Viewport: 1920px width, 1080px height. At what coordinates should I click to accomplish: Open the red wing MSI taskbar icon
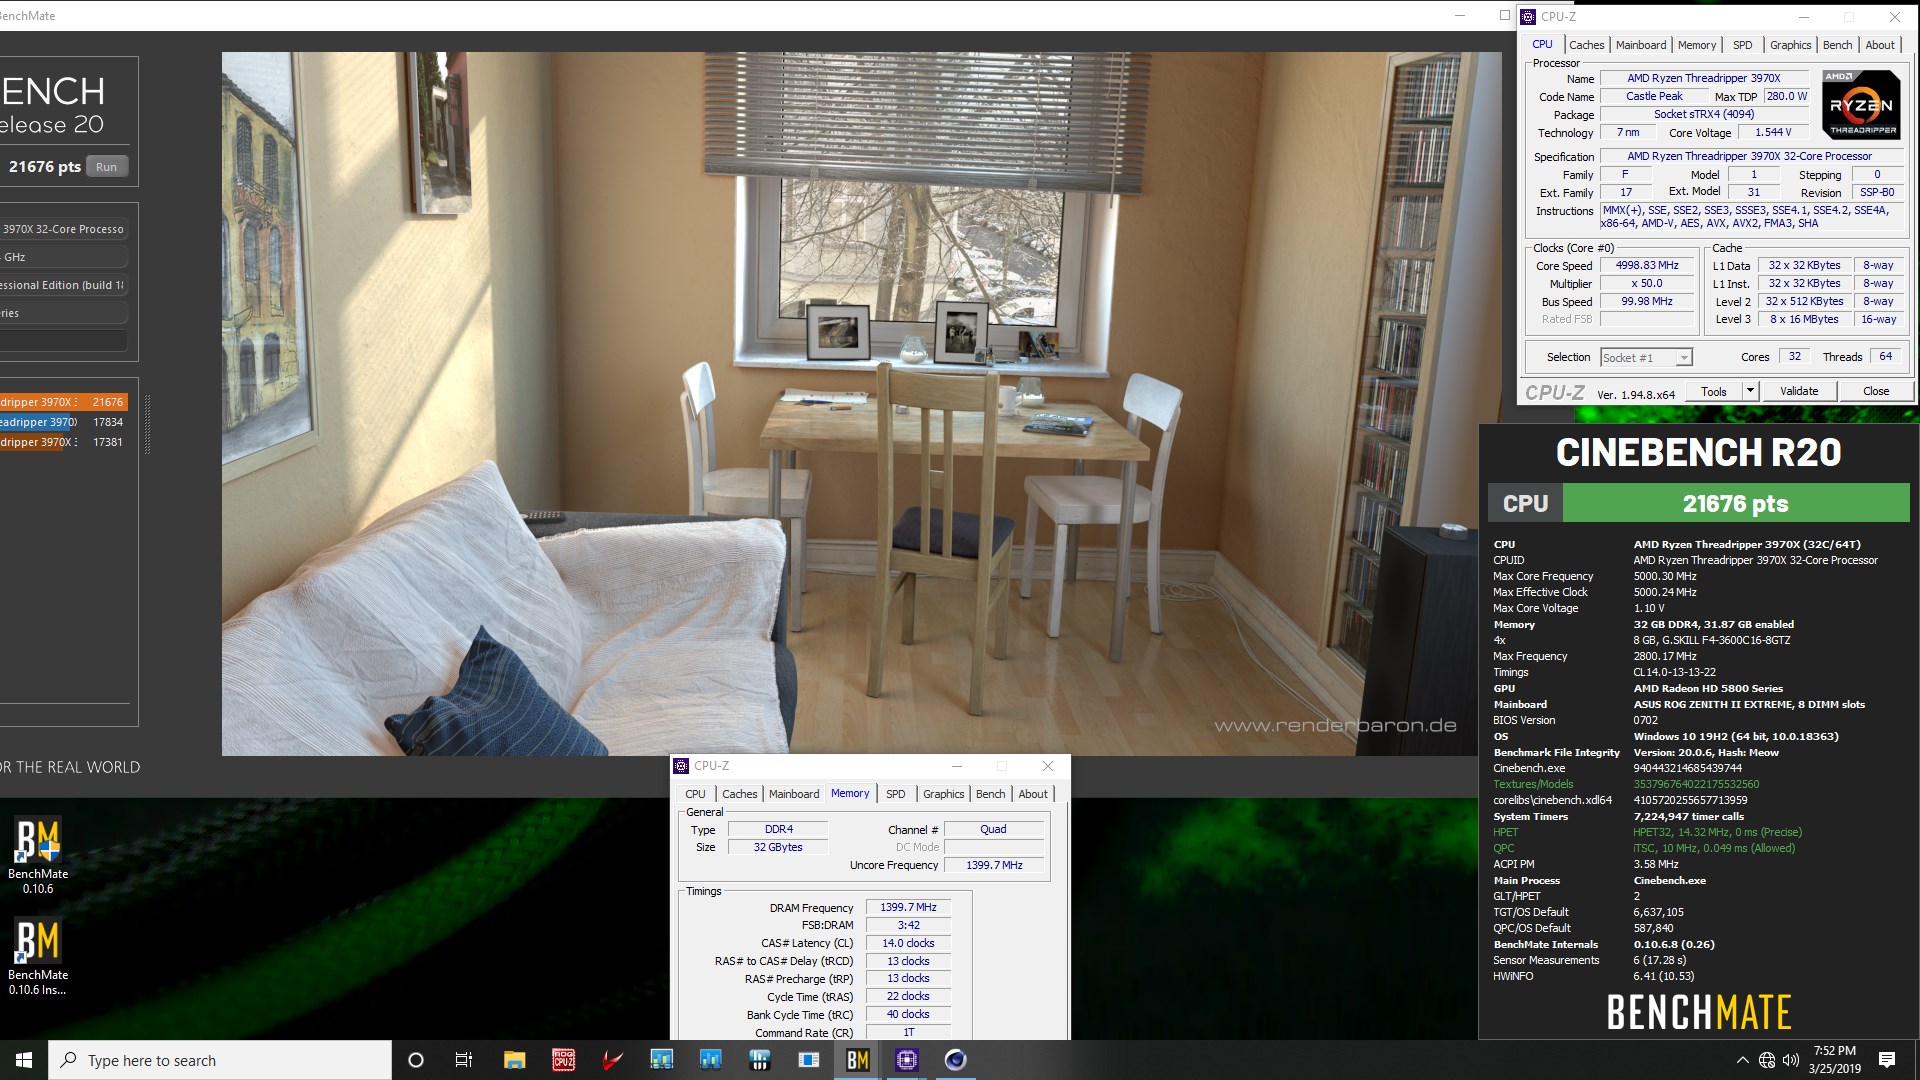pyautogui.click(x=612, y=1060)
